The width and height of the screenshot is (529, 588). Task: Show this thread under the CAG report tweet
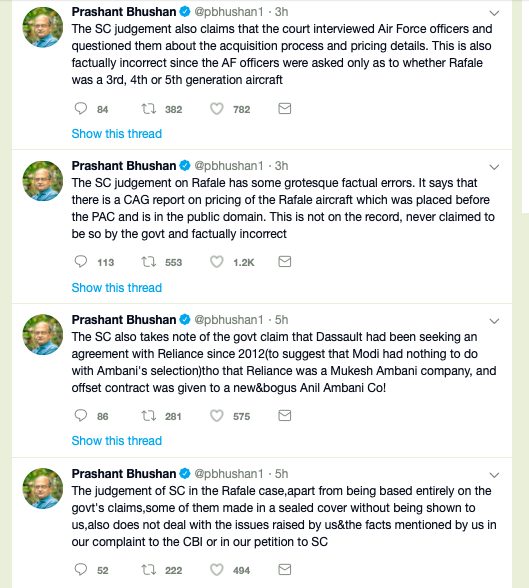117,288
